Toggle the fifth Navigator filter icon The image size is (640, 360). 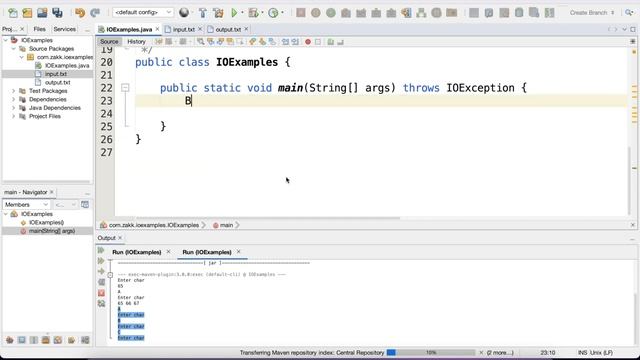(x=58, y=340)
